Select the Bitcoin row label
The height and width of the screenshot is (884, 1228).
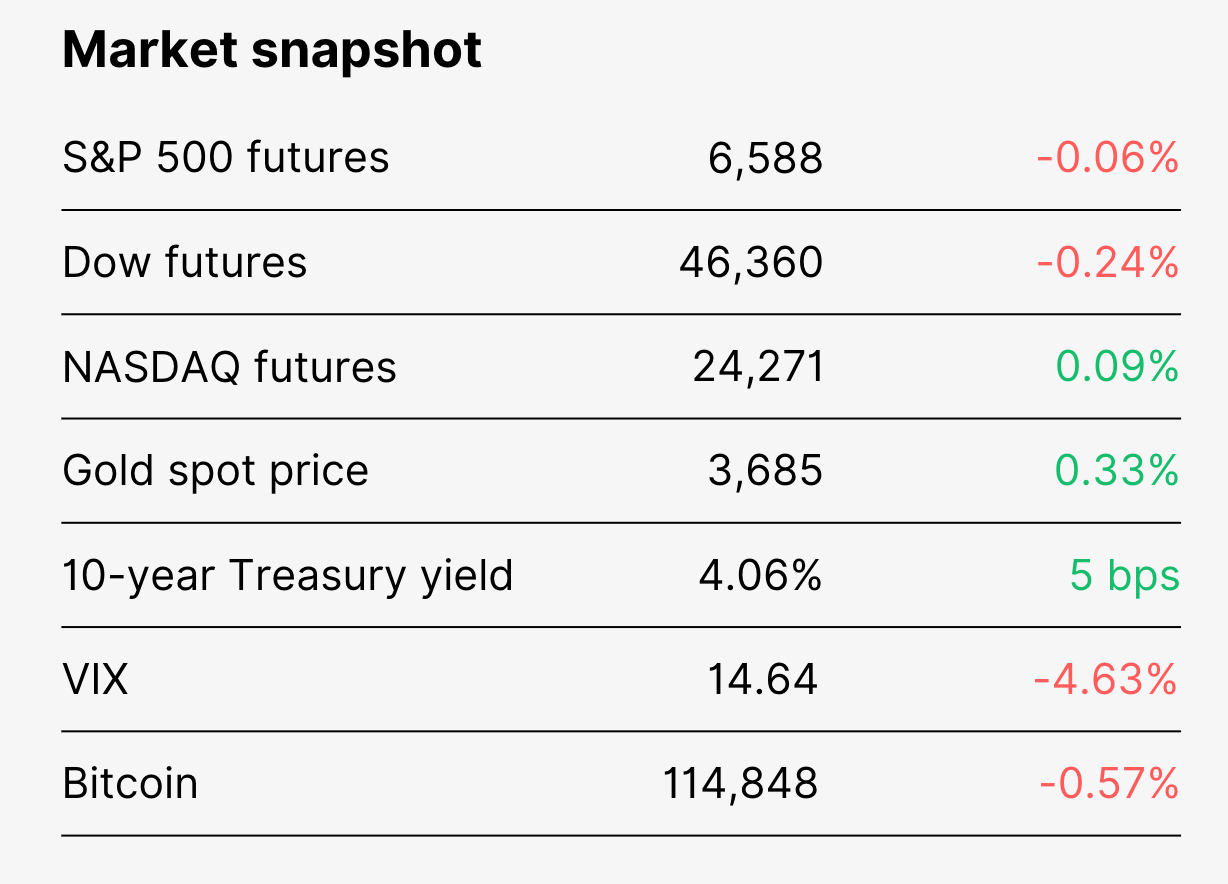pyautogui.click(x=130, y=783)
